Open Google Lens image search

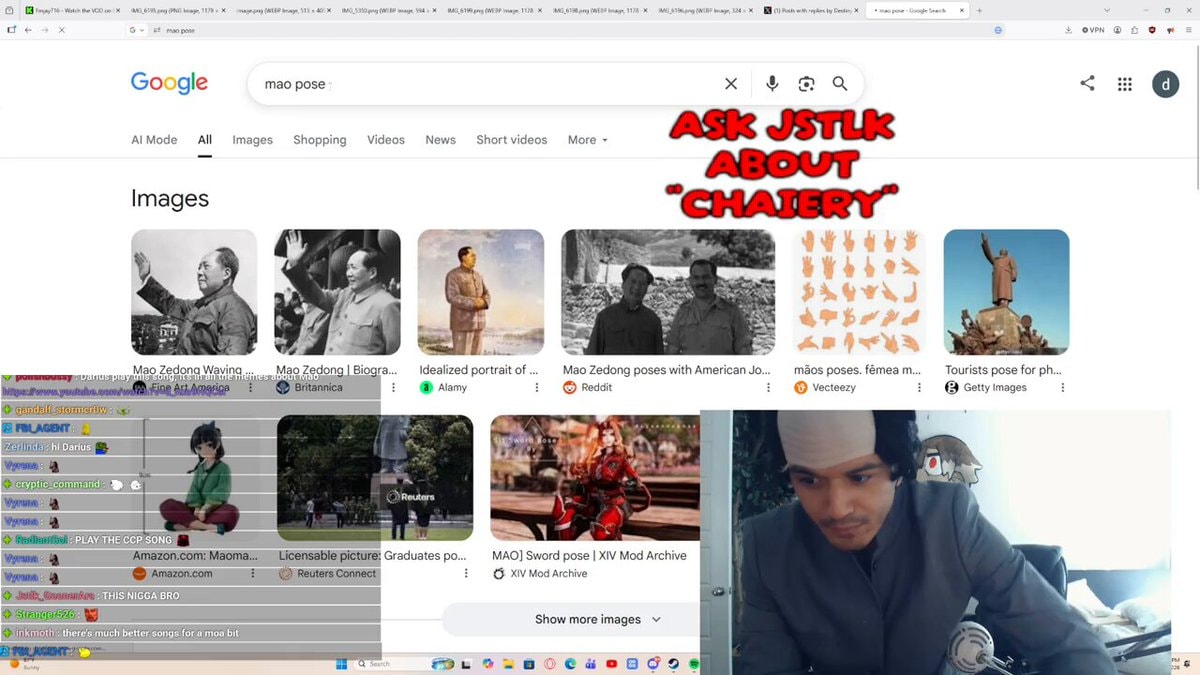(806, 84)
